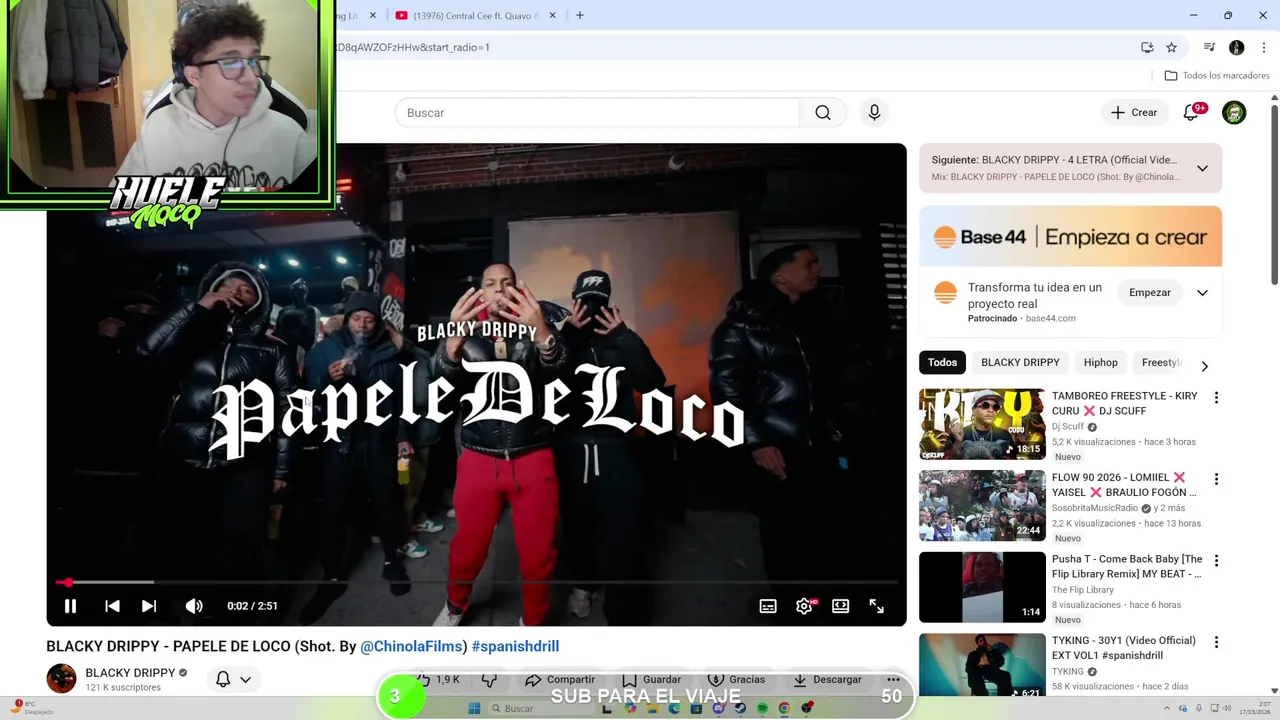Bookmark this page with the star icon
Screen dimensions: 1280x720
pyautogui.click(x=1171, y=47)
